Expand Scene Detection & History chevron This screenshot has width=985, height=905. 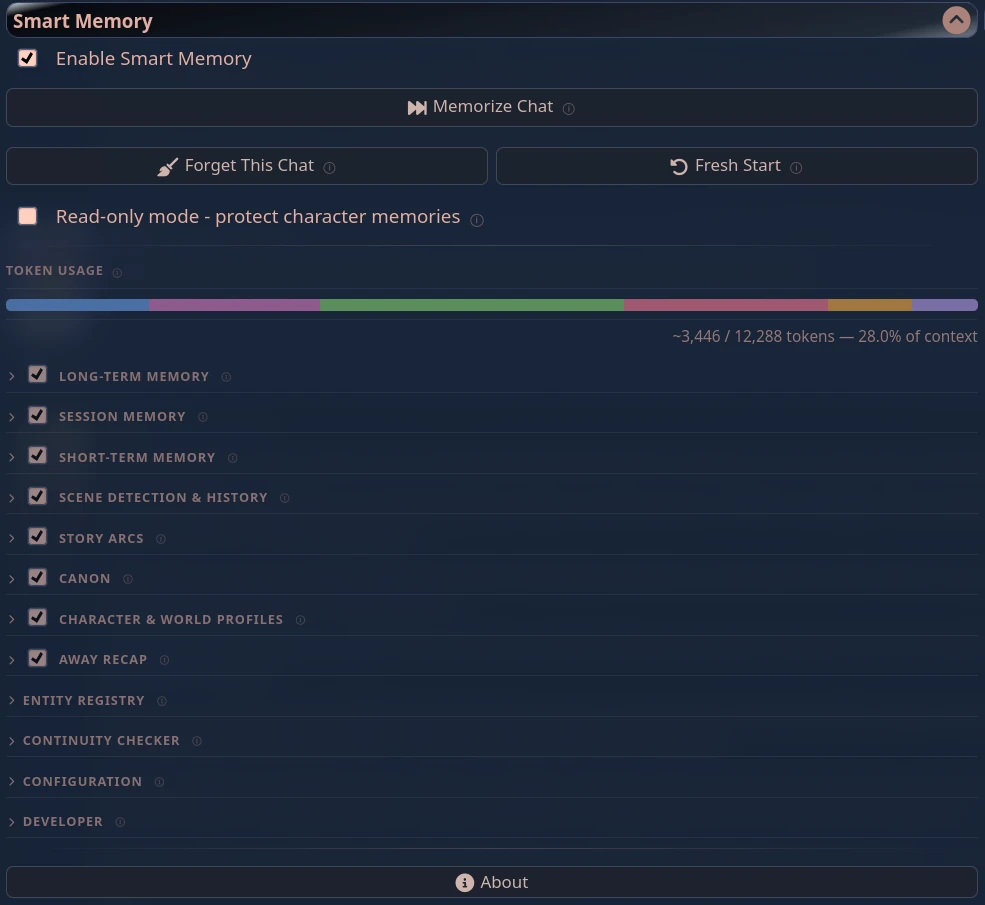[11, 498]
